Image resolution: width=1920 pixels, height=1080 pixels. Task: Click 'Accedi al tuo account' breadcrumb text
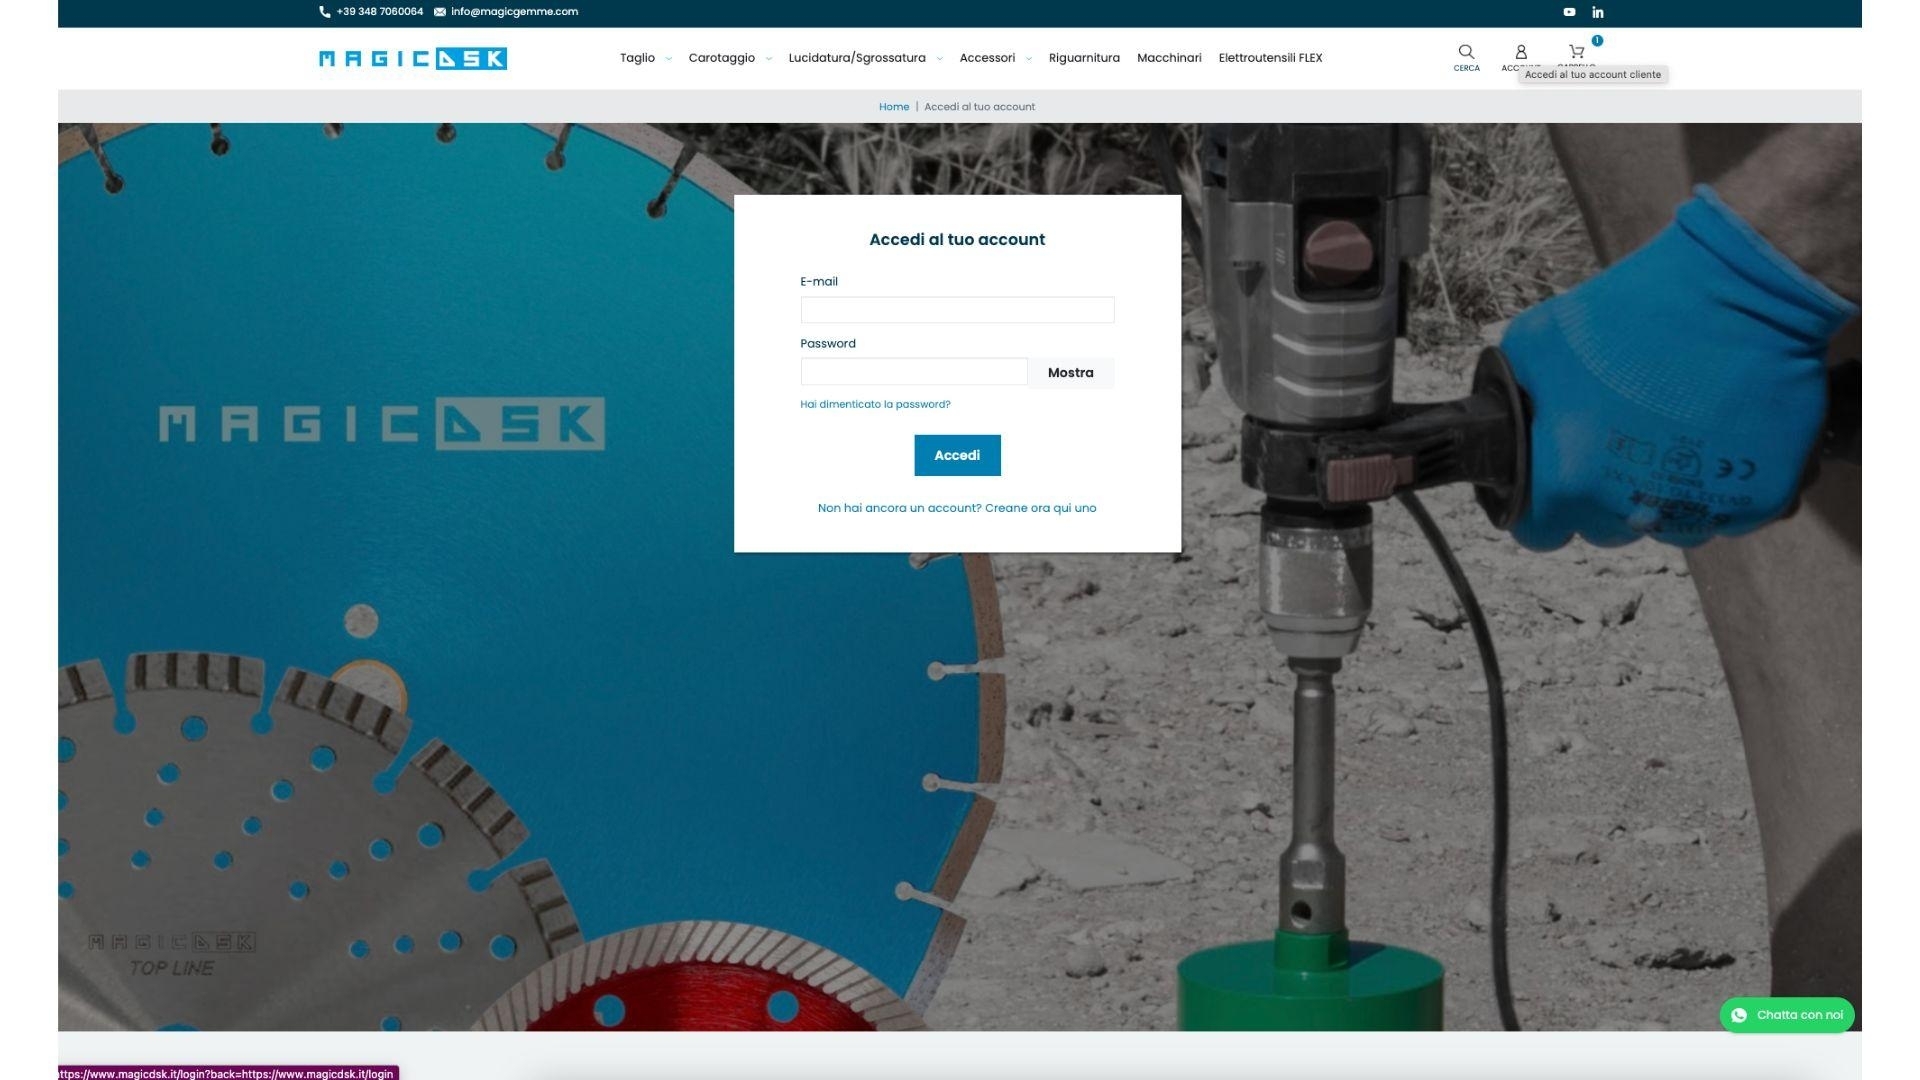click(x=979, y=107)
